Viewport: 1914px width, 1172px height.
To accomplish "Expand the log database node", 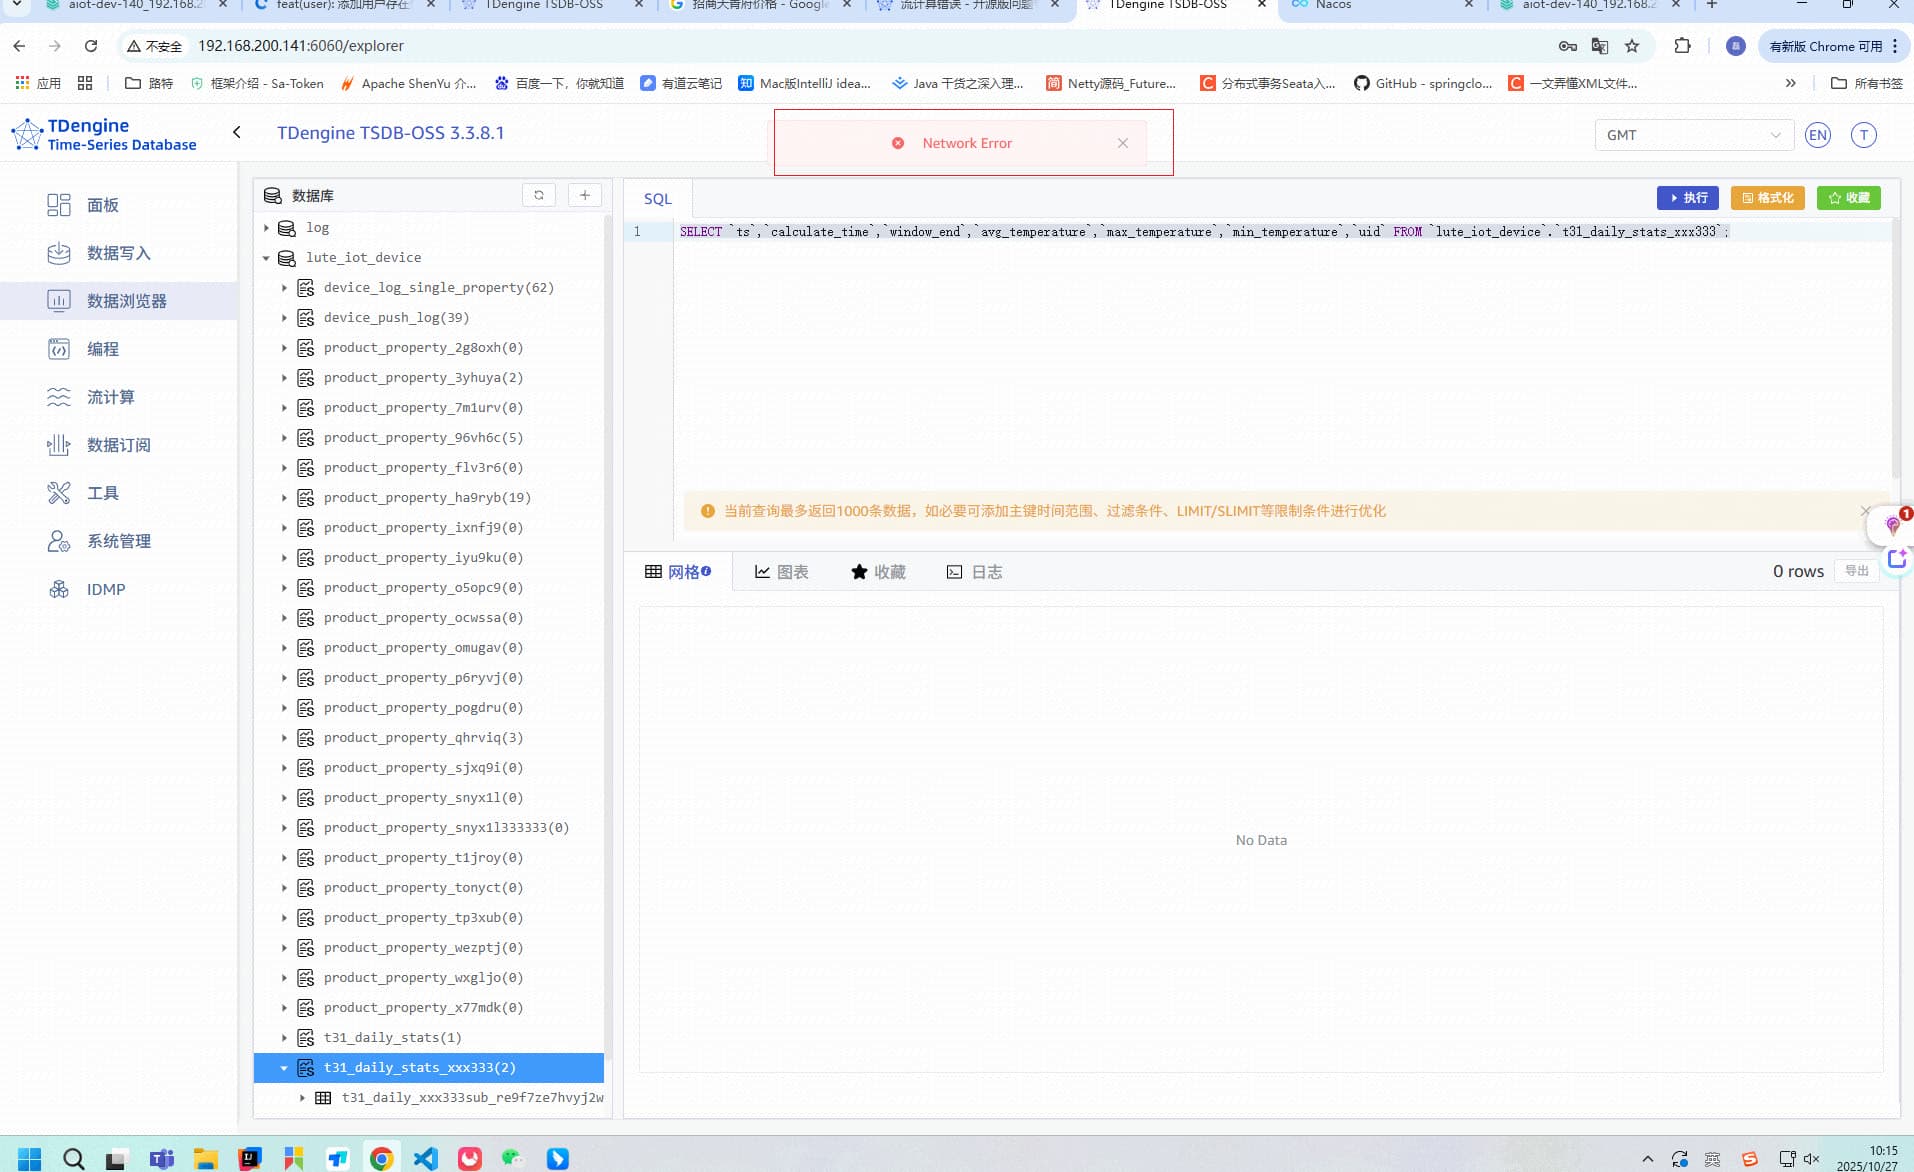I will click(267, 228).
